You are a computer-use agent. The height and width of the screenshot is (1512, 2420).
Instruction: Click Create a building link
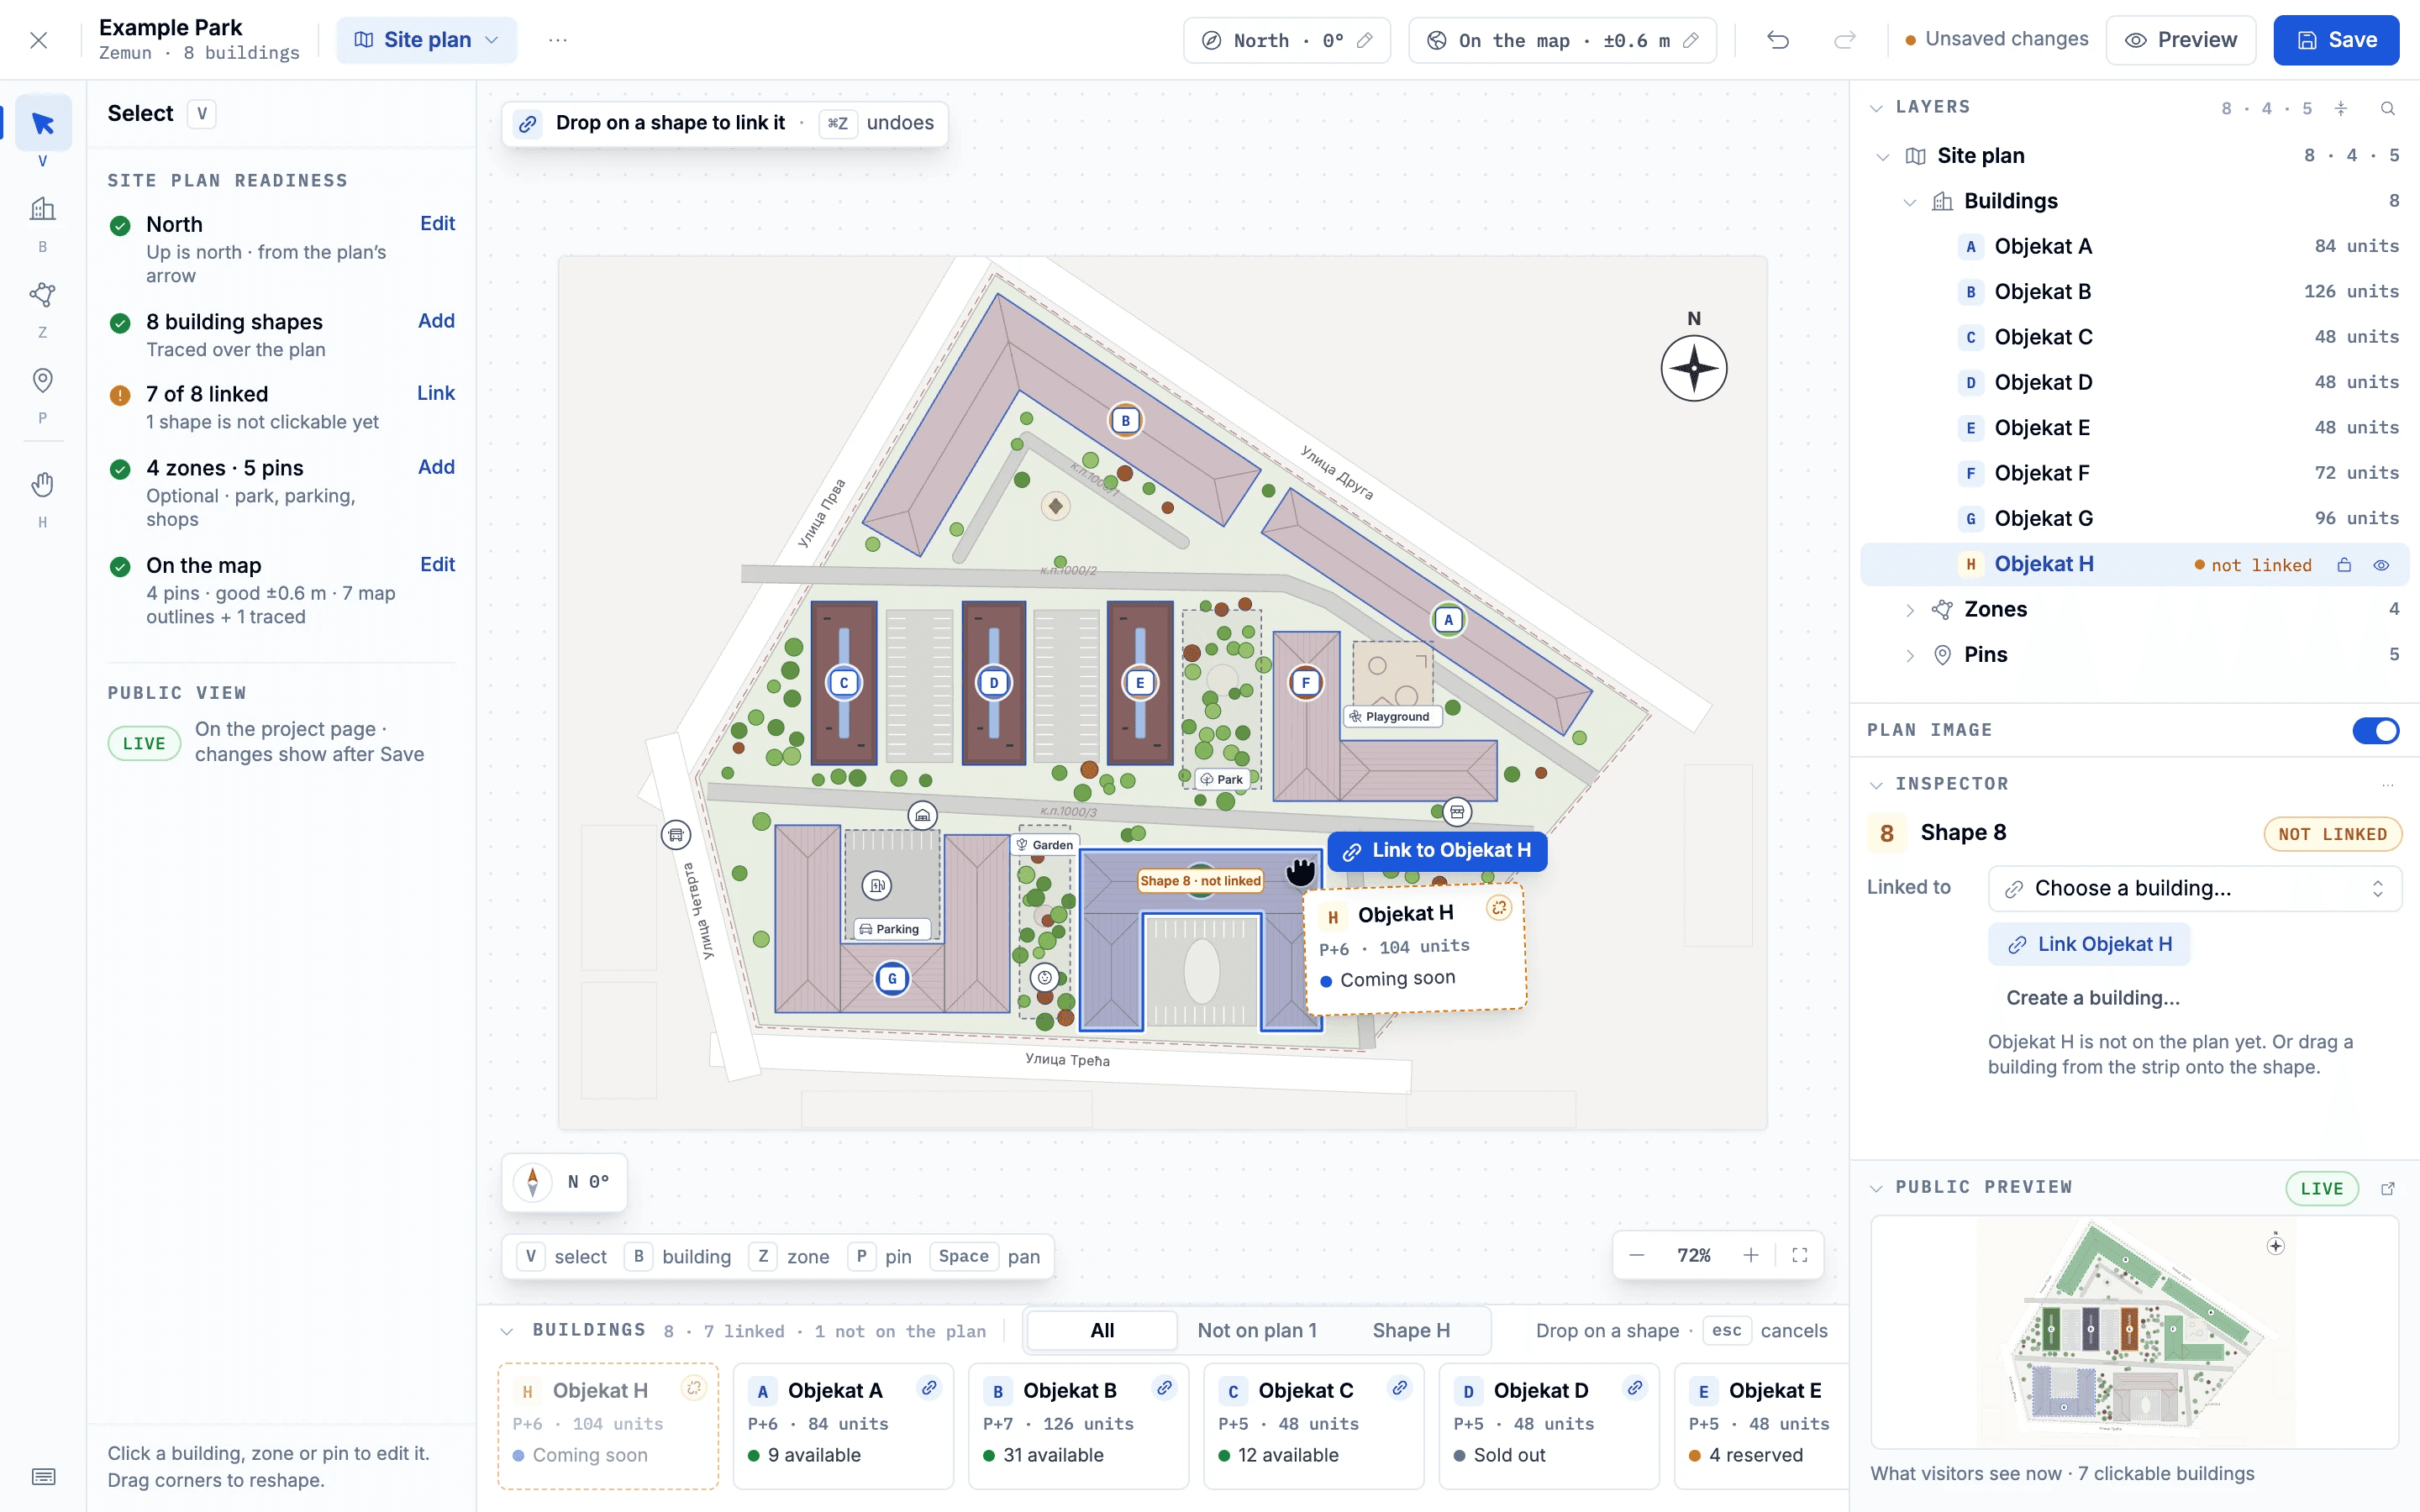tap(2093, 998)
